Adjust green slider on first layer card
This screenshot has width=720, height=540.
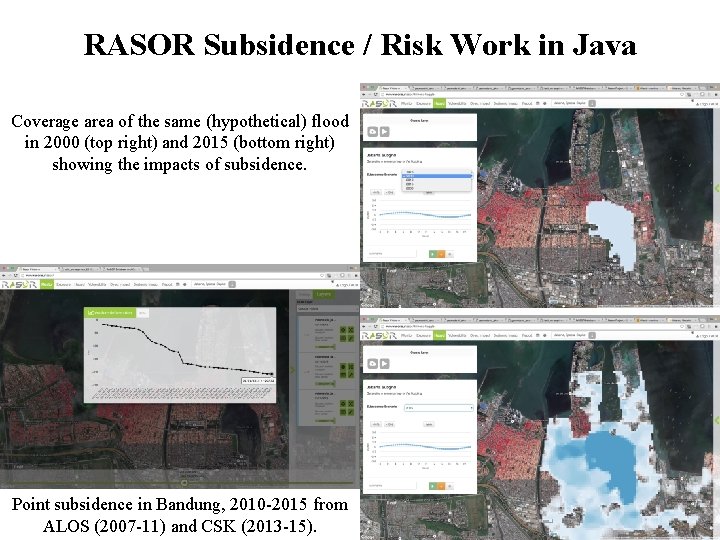(325, 347)
